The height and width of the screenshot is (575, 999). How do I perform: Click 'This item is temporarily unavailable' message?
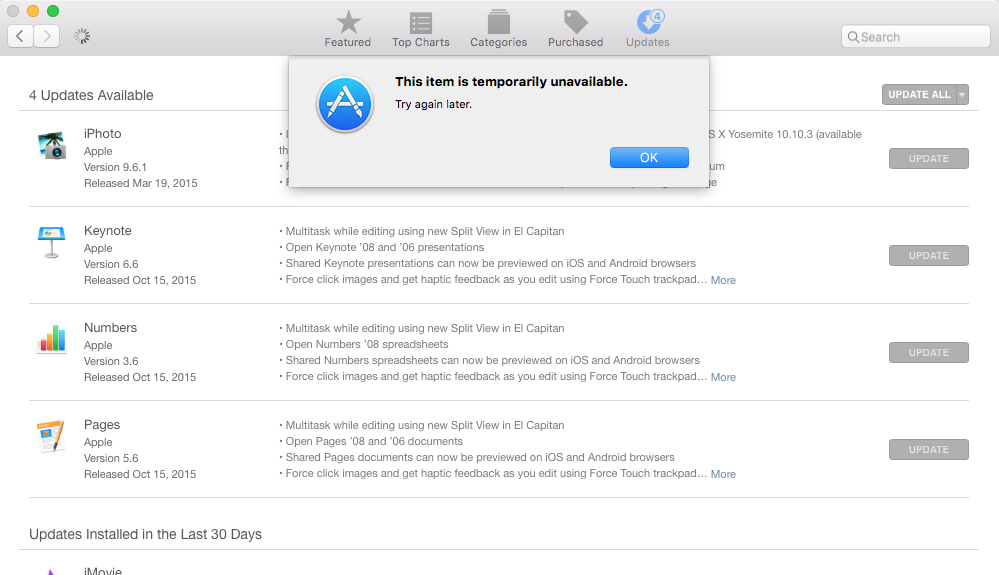[x=511, y=82]
